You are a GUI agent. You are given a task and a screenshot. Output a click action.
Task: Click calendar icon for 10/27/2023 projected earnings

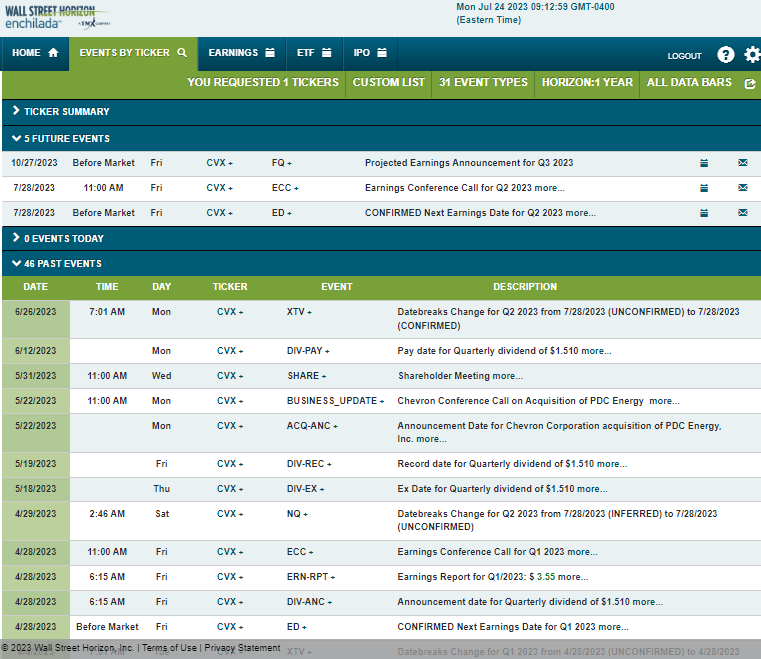704,162
